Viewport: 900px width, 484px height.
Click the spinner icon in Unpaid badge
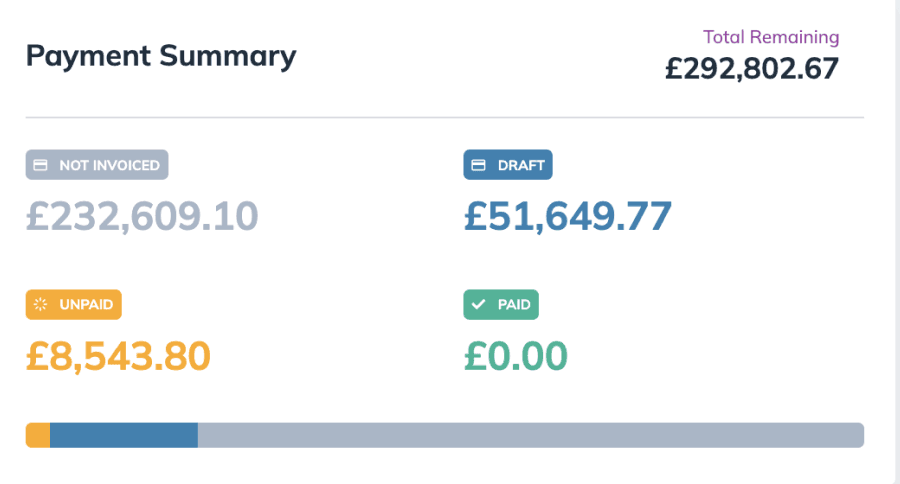pyautogui.click(x=41, y=305)
